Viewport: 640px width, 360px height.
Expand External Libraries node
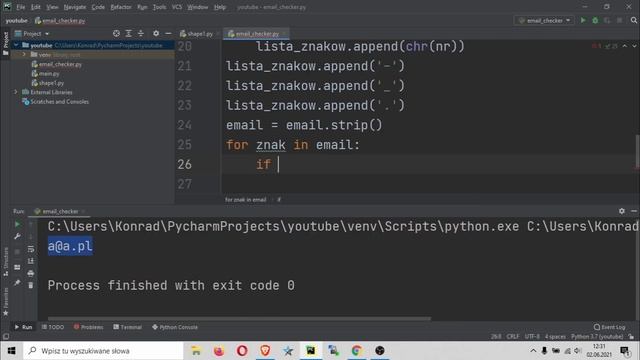16,92
